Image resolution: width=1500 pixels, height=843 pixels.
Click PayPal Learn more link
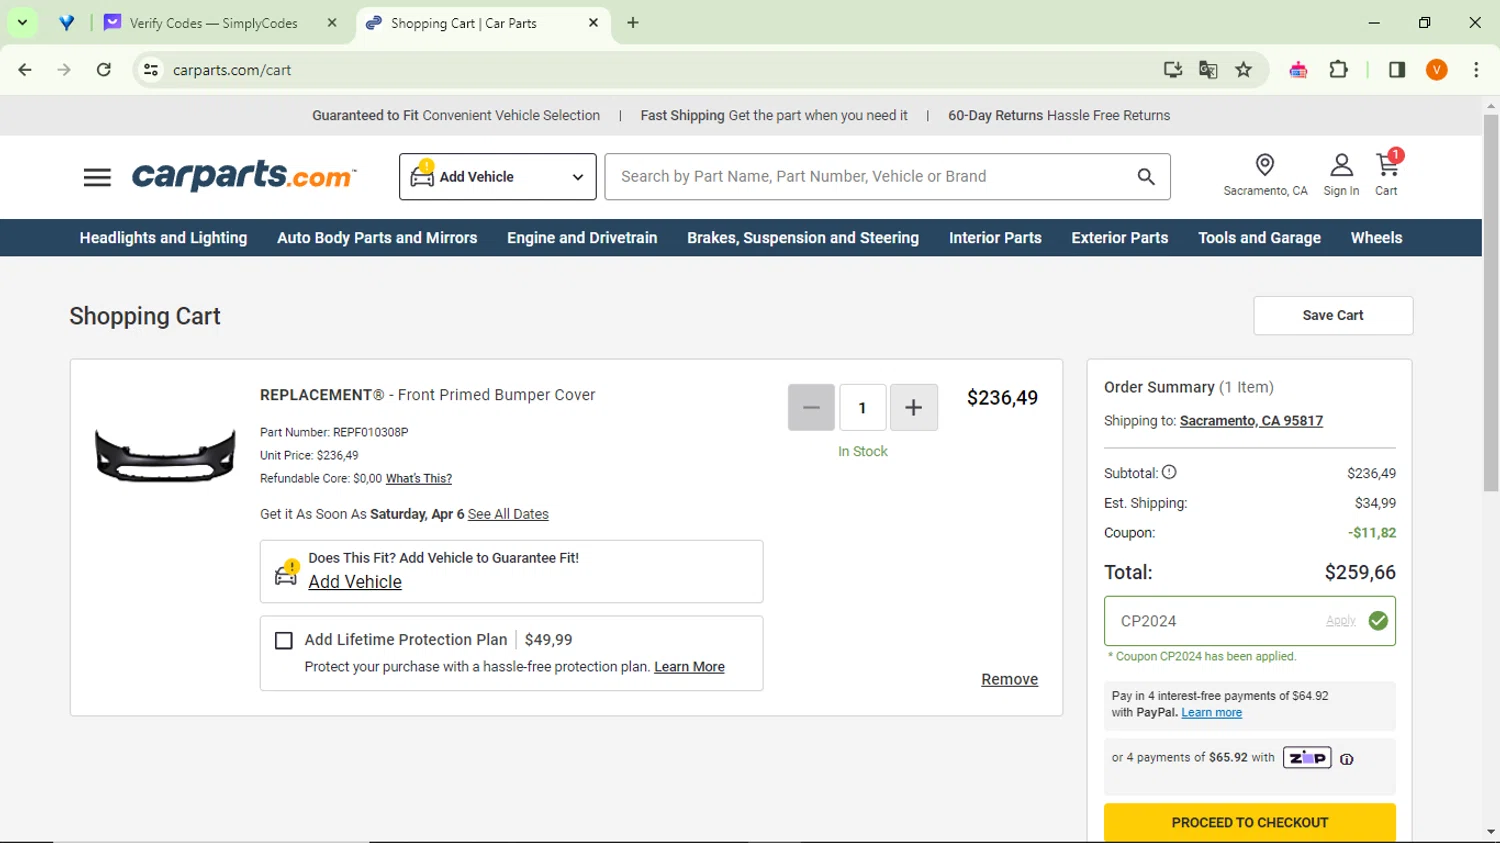click(1211, 713)
